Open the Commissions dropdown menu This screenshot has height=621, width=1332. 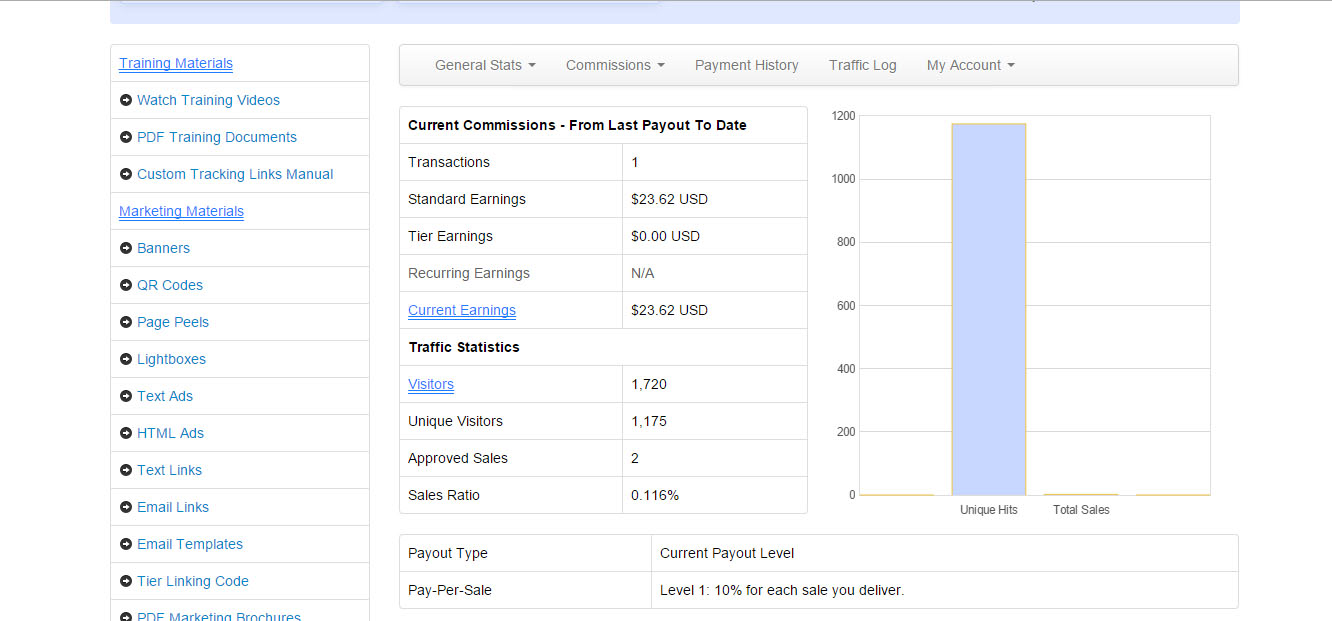(615, 65)
